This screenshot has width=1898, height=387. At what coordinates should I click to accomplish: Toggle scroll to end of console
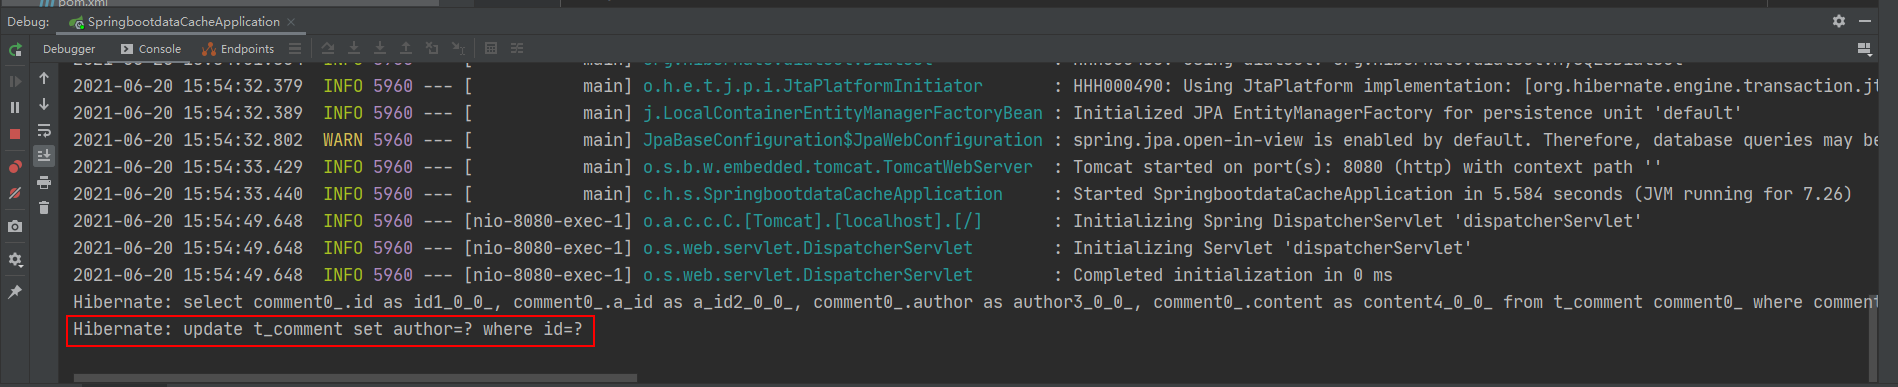click(44, 156)
